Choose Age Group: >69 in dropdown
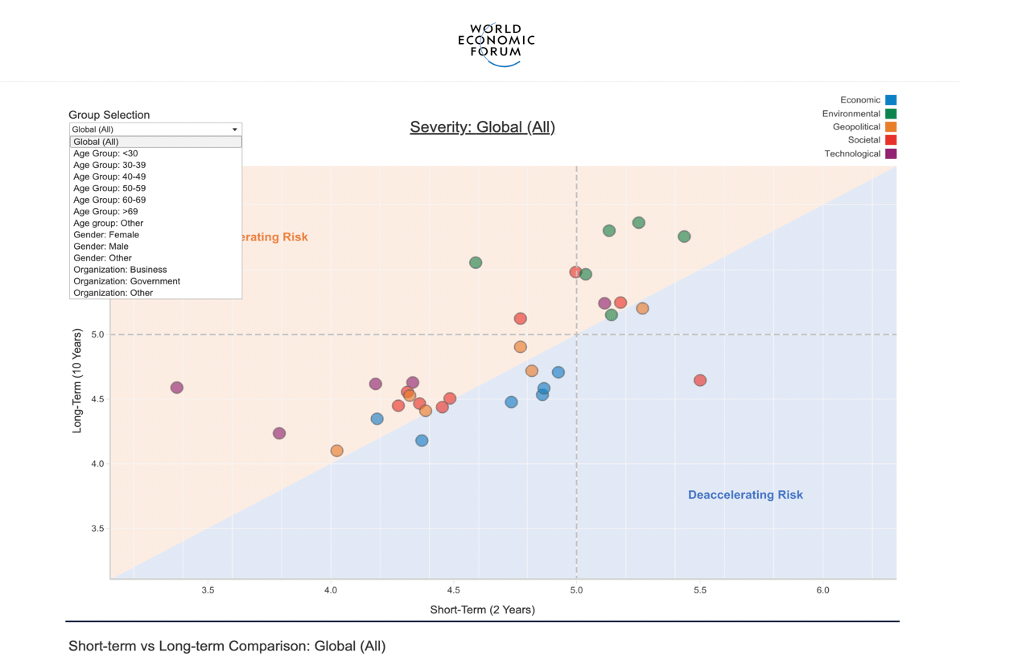This screenshot has height=664, width=1010. [x=155, y=211]
